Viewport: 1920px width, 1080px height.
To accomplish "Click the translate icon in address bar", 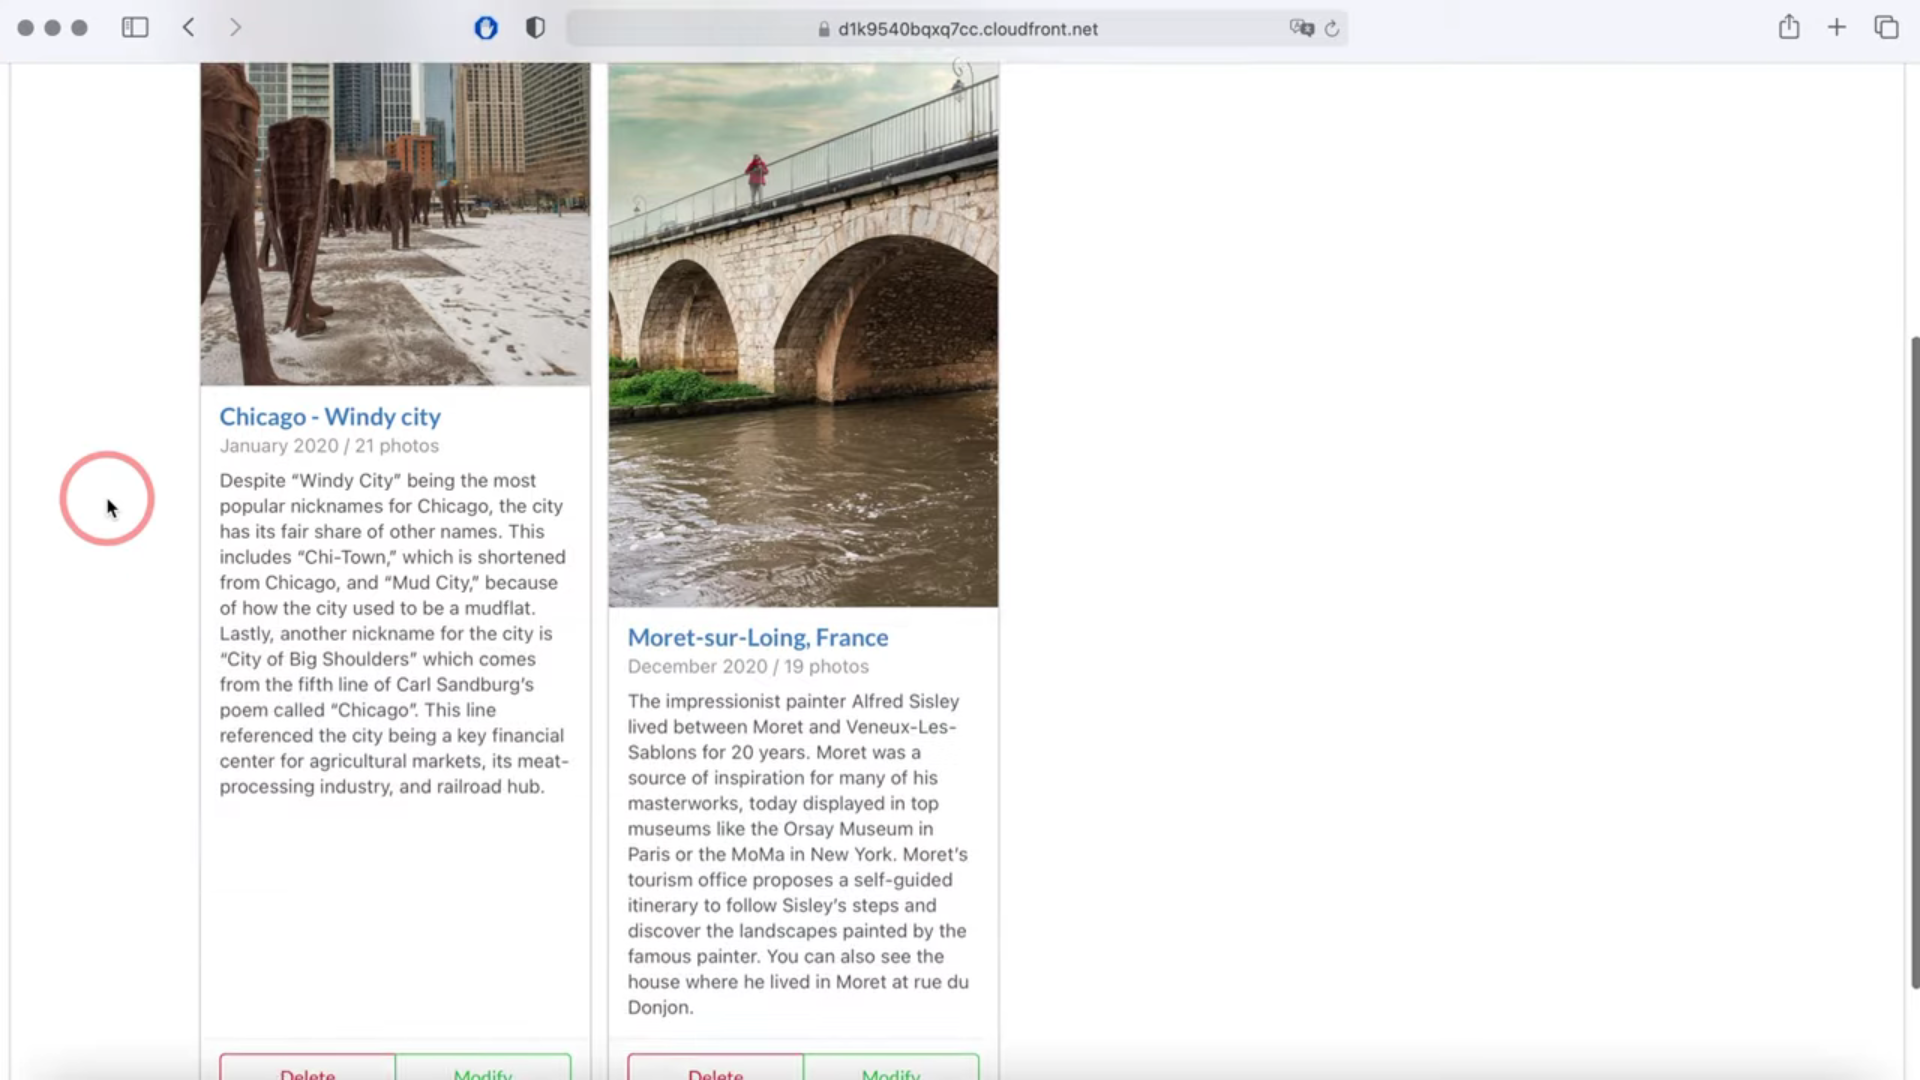I will [x=1301, y=28].
